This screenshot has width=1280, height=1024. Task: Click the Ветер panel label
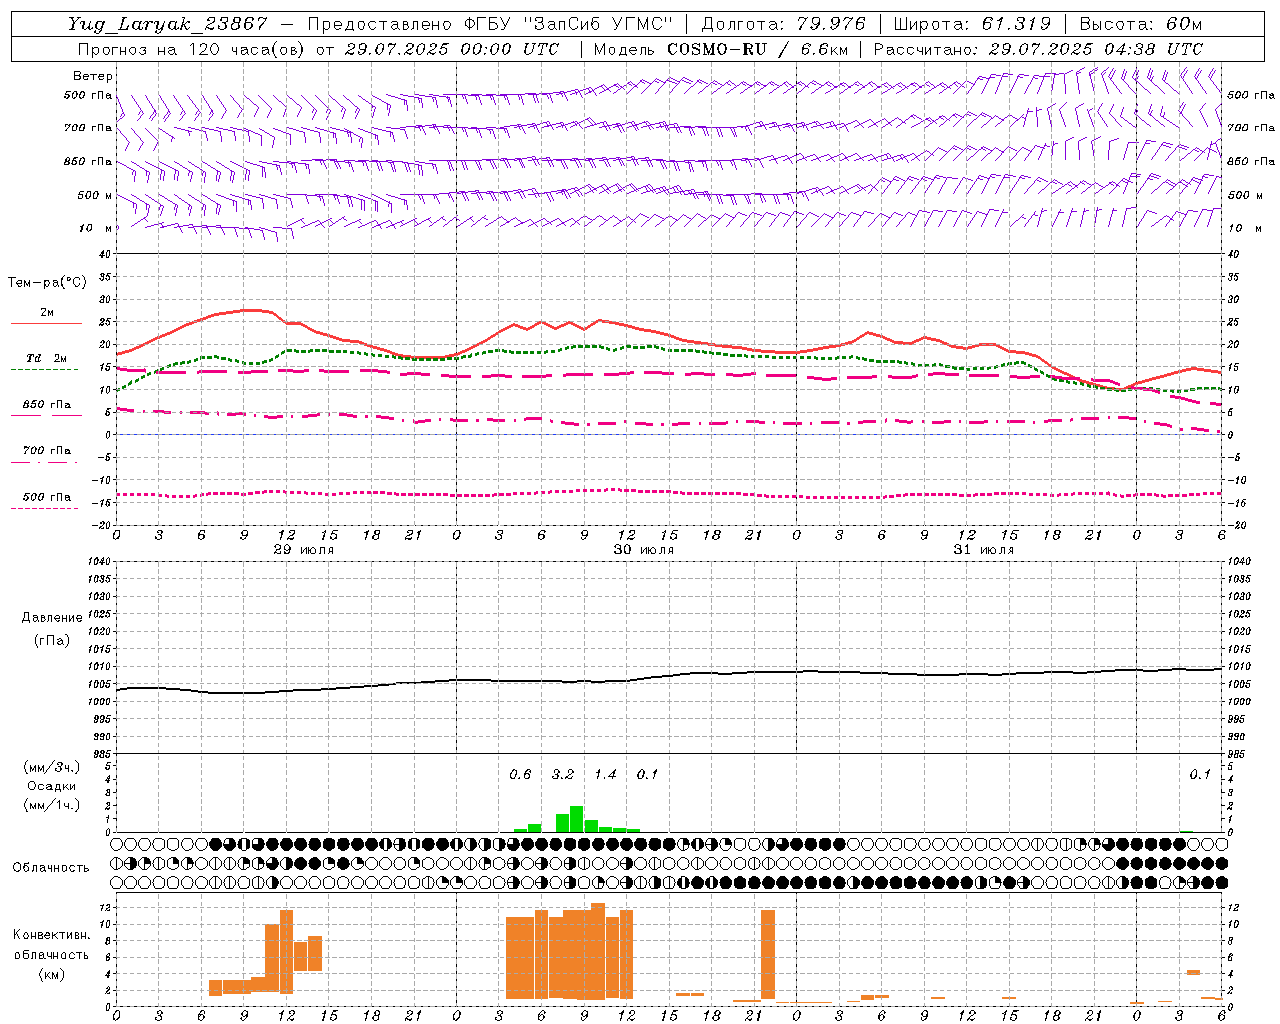pyautogui.click(x=93, y=76)
